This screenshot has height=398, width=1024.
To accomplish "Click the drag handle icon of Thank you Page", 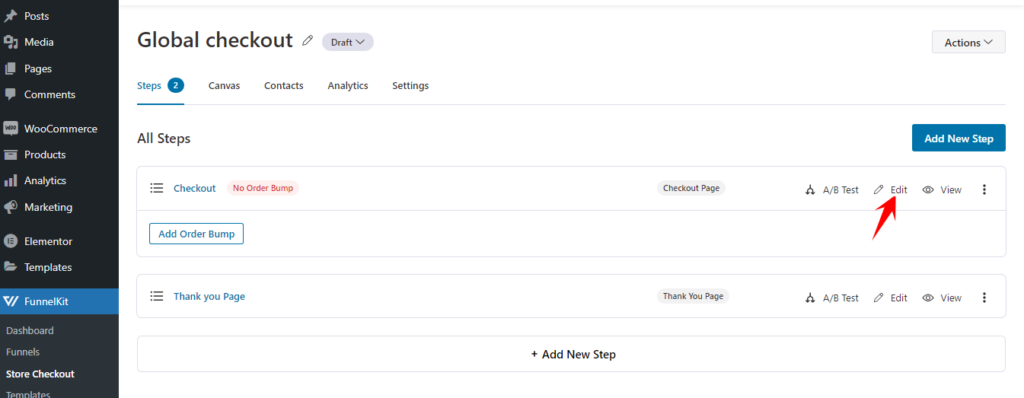I will click(156, 296).
